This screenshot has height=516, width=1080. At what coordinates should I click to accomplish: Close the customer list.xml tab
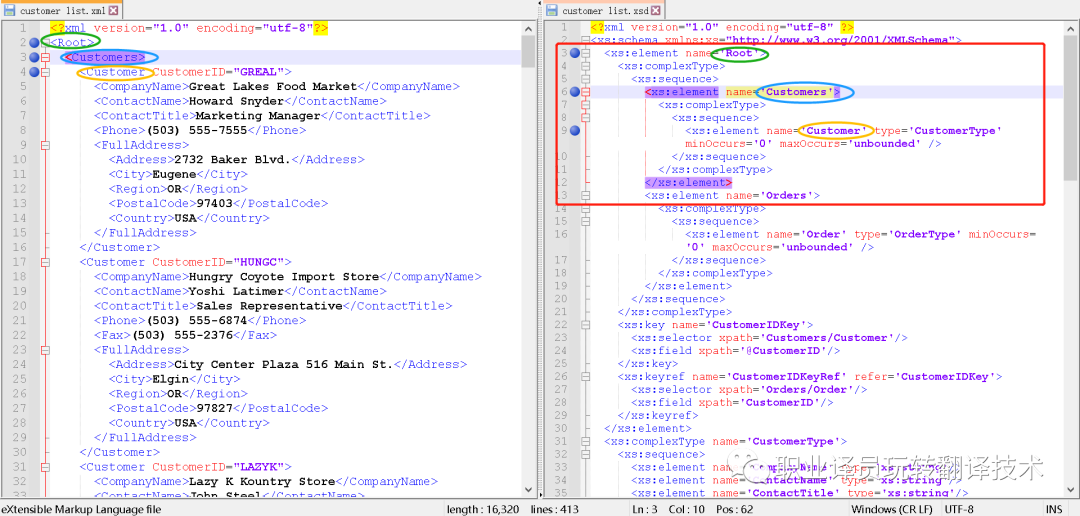pos(112,11)
